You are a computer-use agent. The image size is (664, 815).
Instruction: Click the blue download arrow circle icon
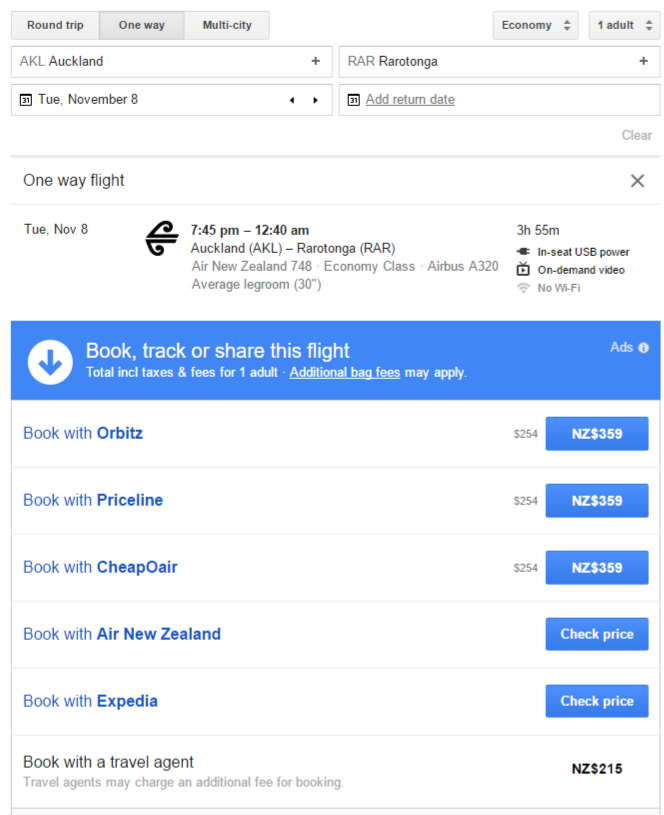(x=50, y=362)
